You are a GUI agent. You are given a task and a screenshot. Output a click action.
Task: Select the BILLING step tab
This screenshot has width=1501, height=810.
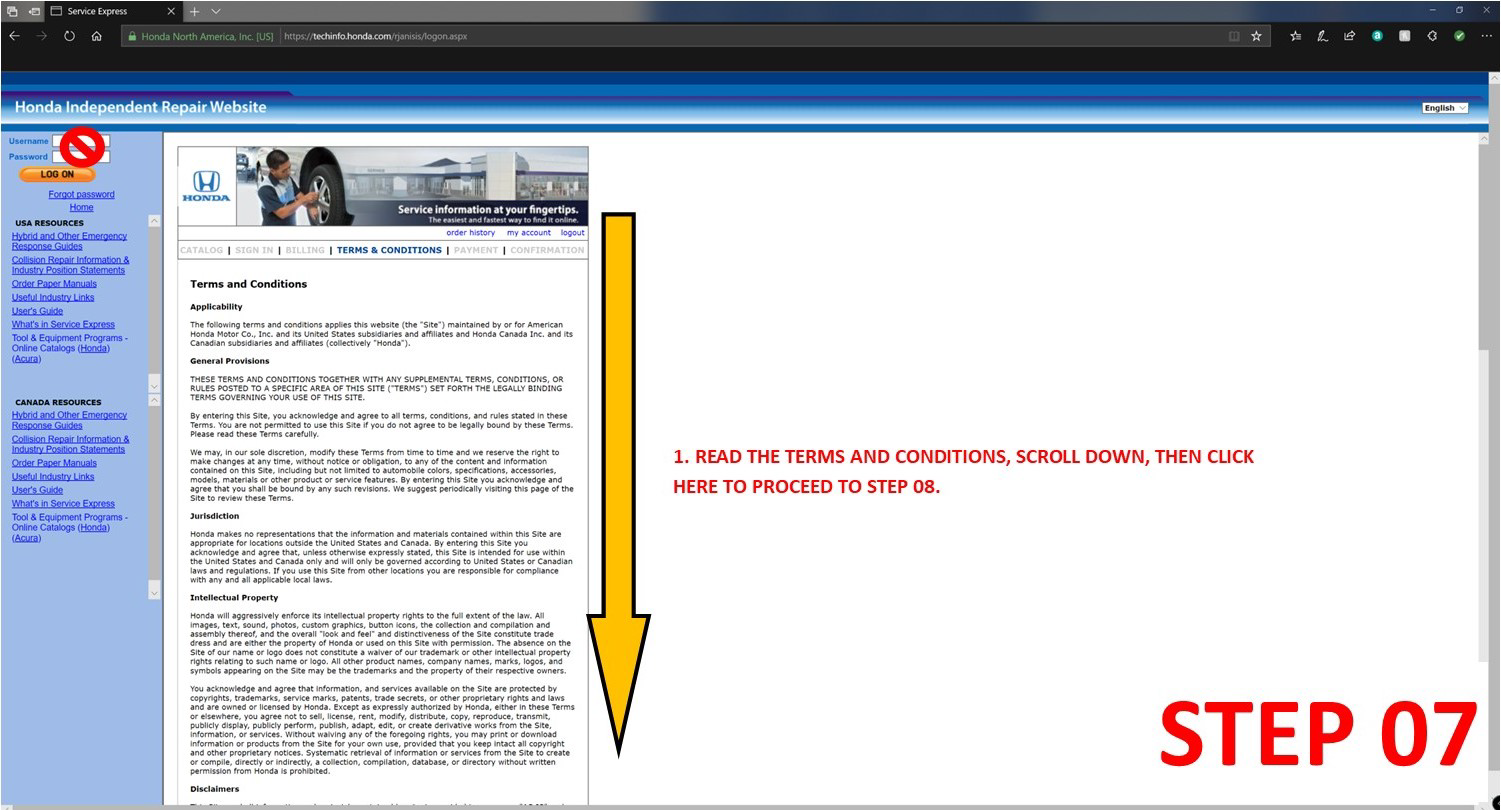(305, 250)
